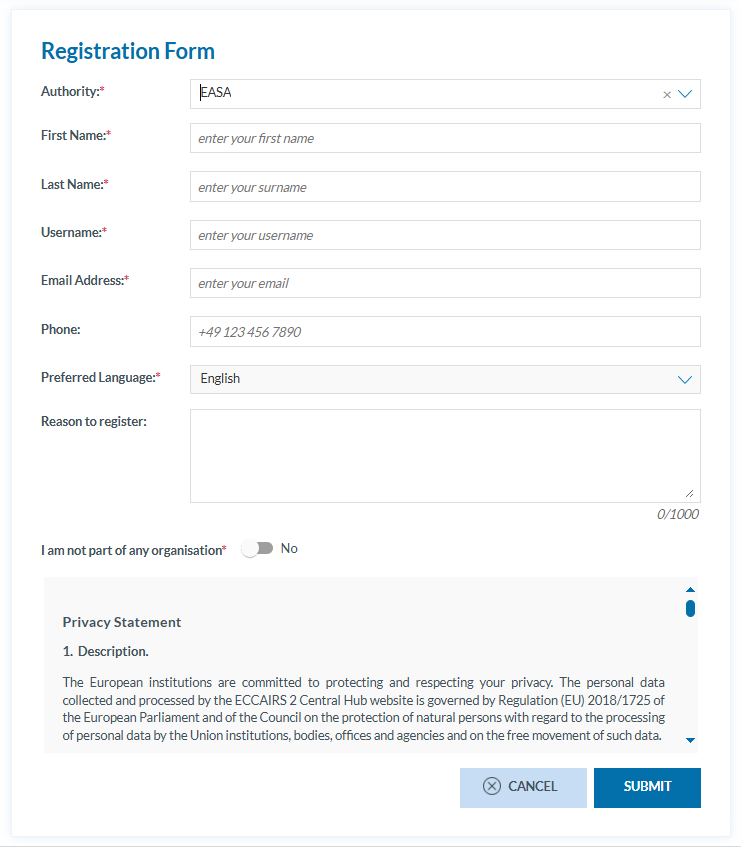Click the circled X icon on Cancel
Screen dimensions: 741x847
pos(491,786)
